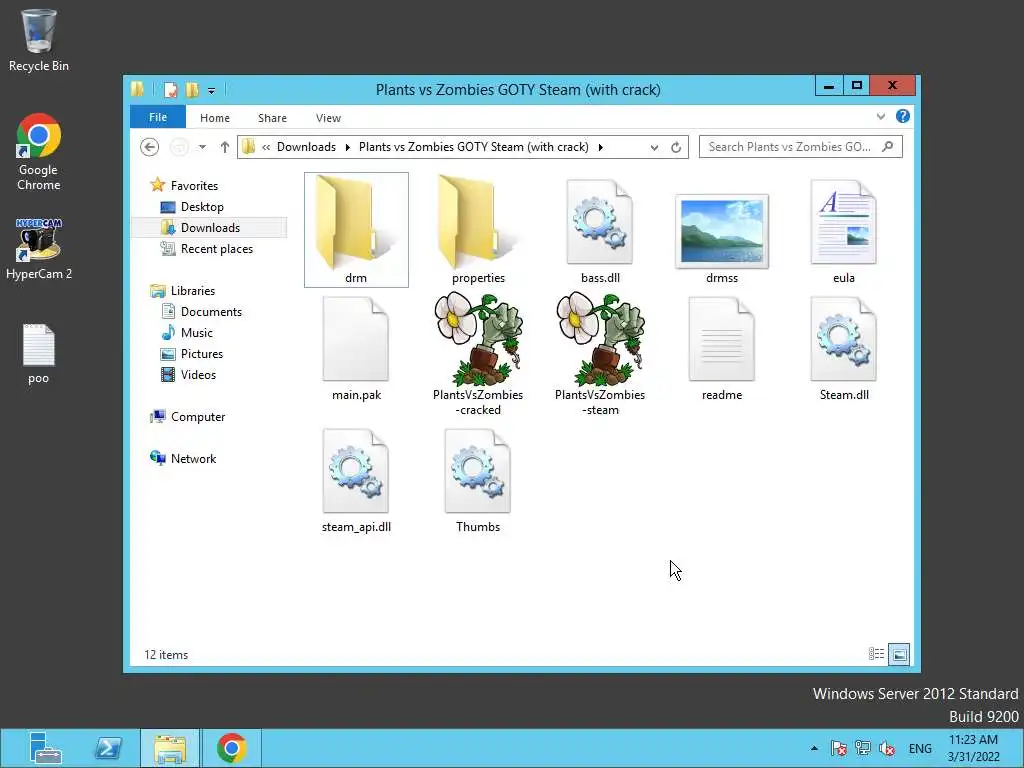This screenshot has width=1024, height=768.
Task: Select the Recycle Bin desktop icon
Action: click(39, 40)
